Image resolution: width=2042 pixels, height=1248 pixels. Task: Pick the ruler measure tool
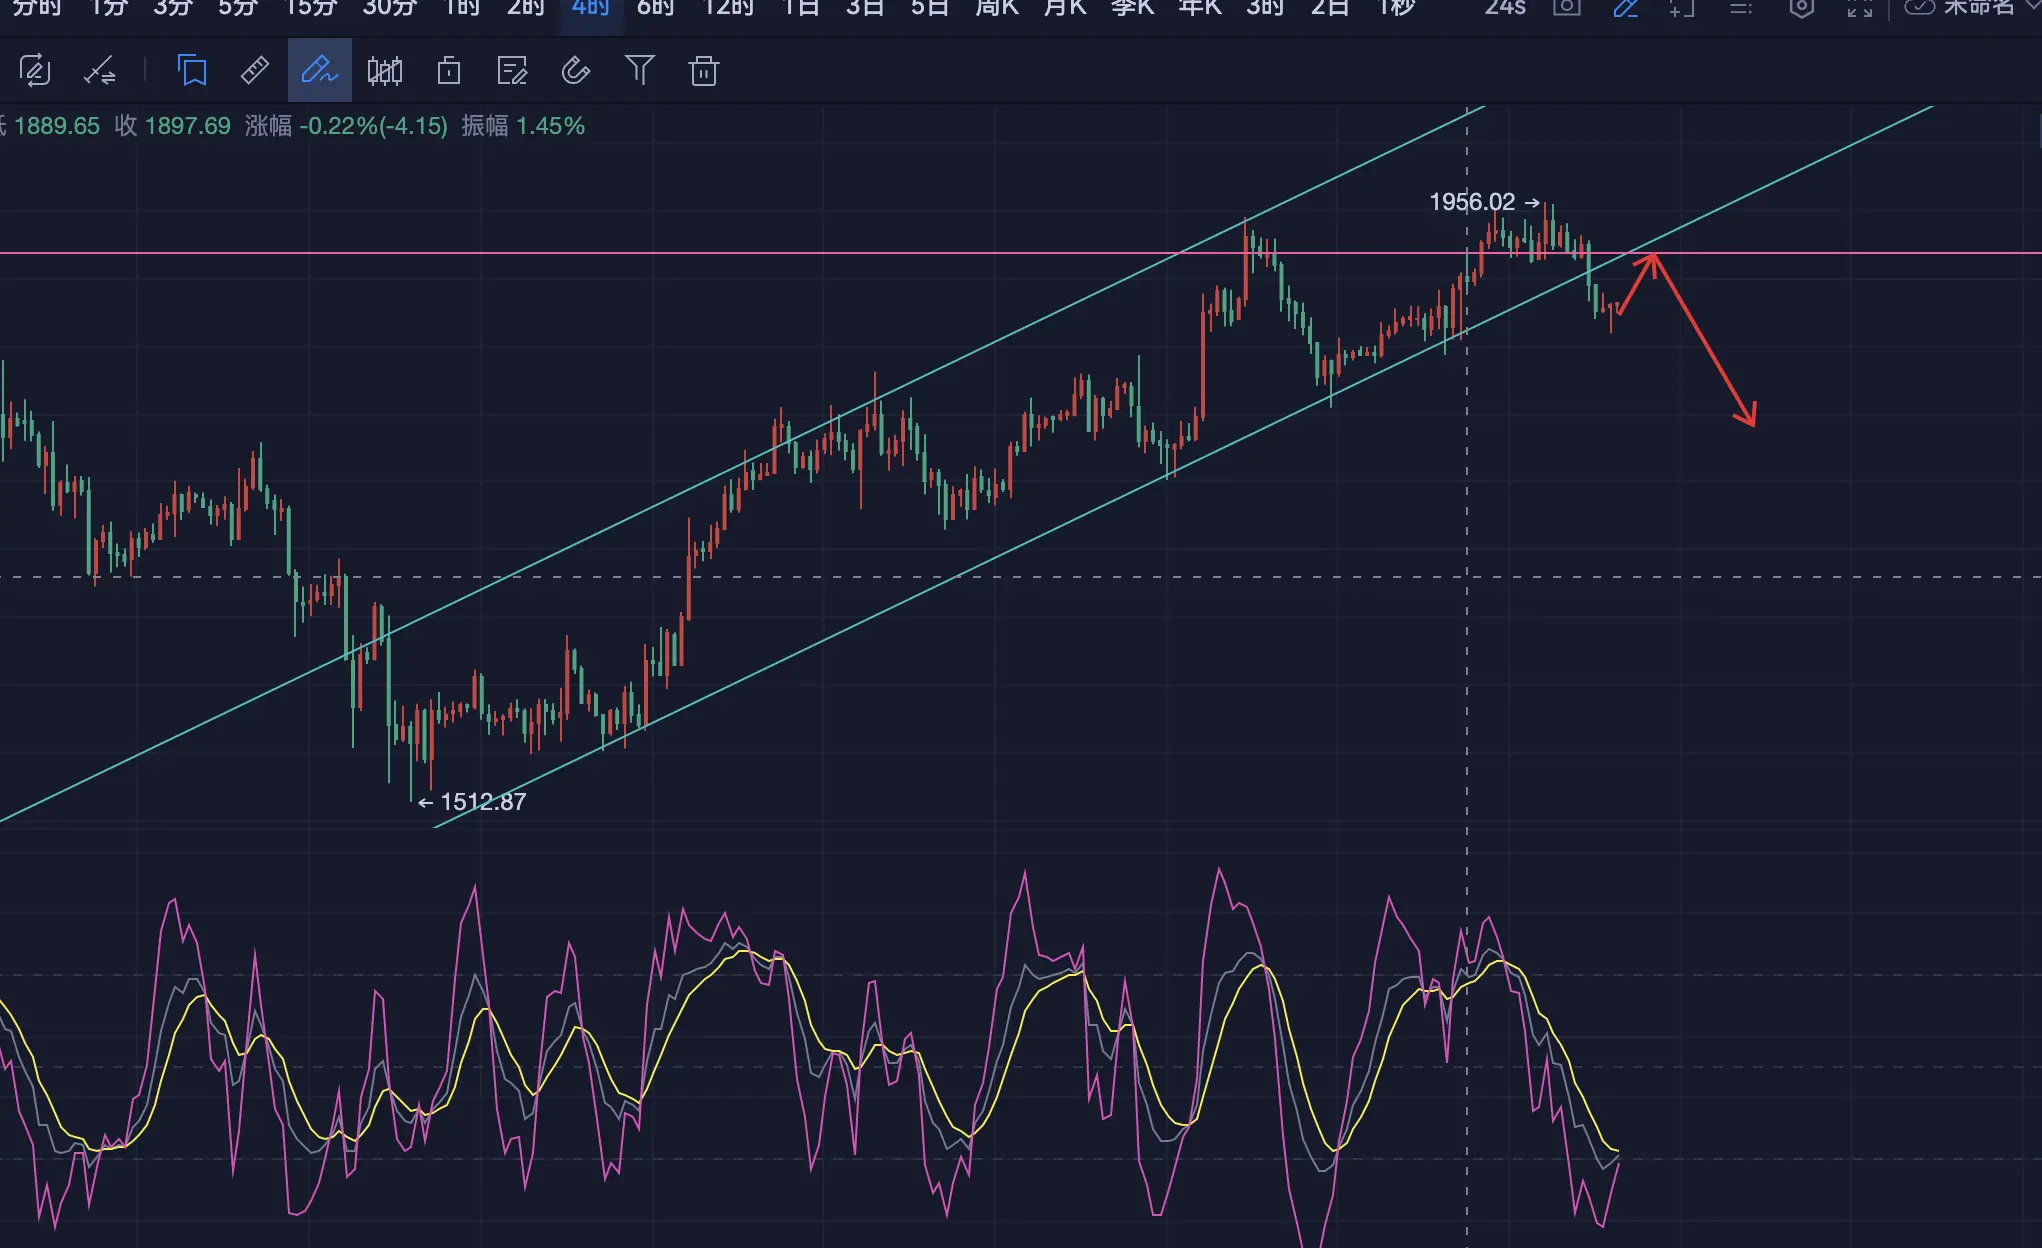255,71
